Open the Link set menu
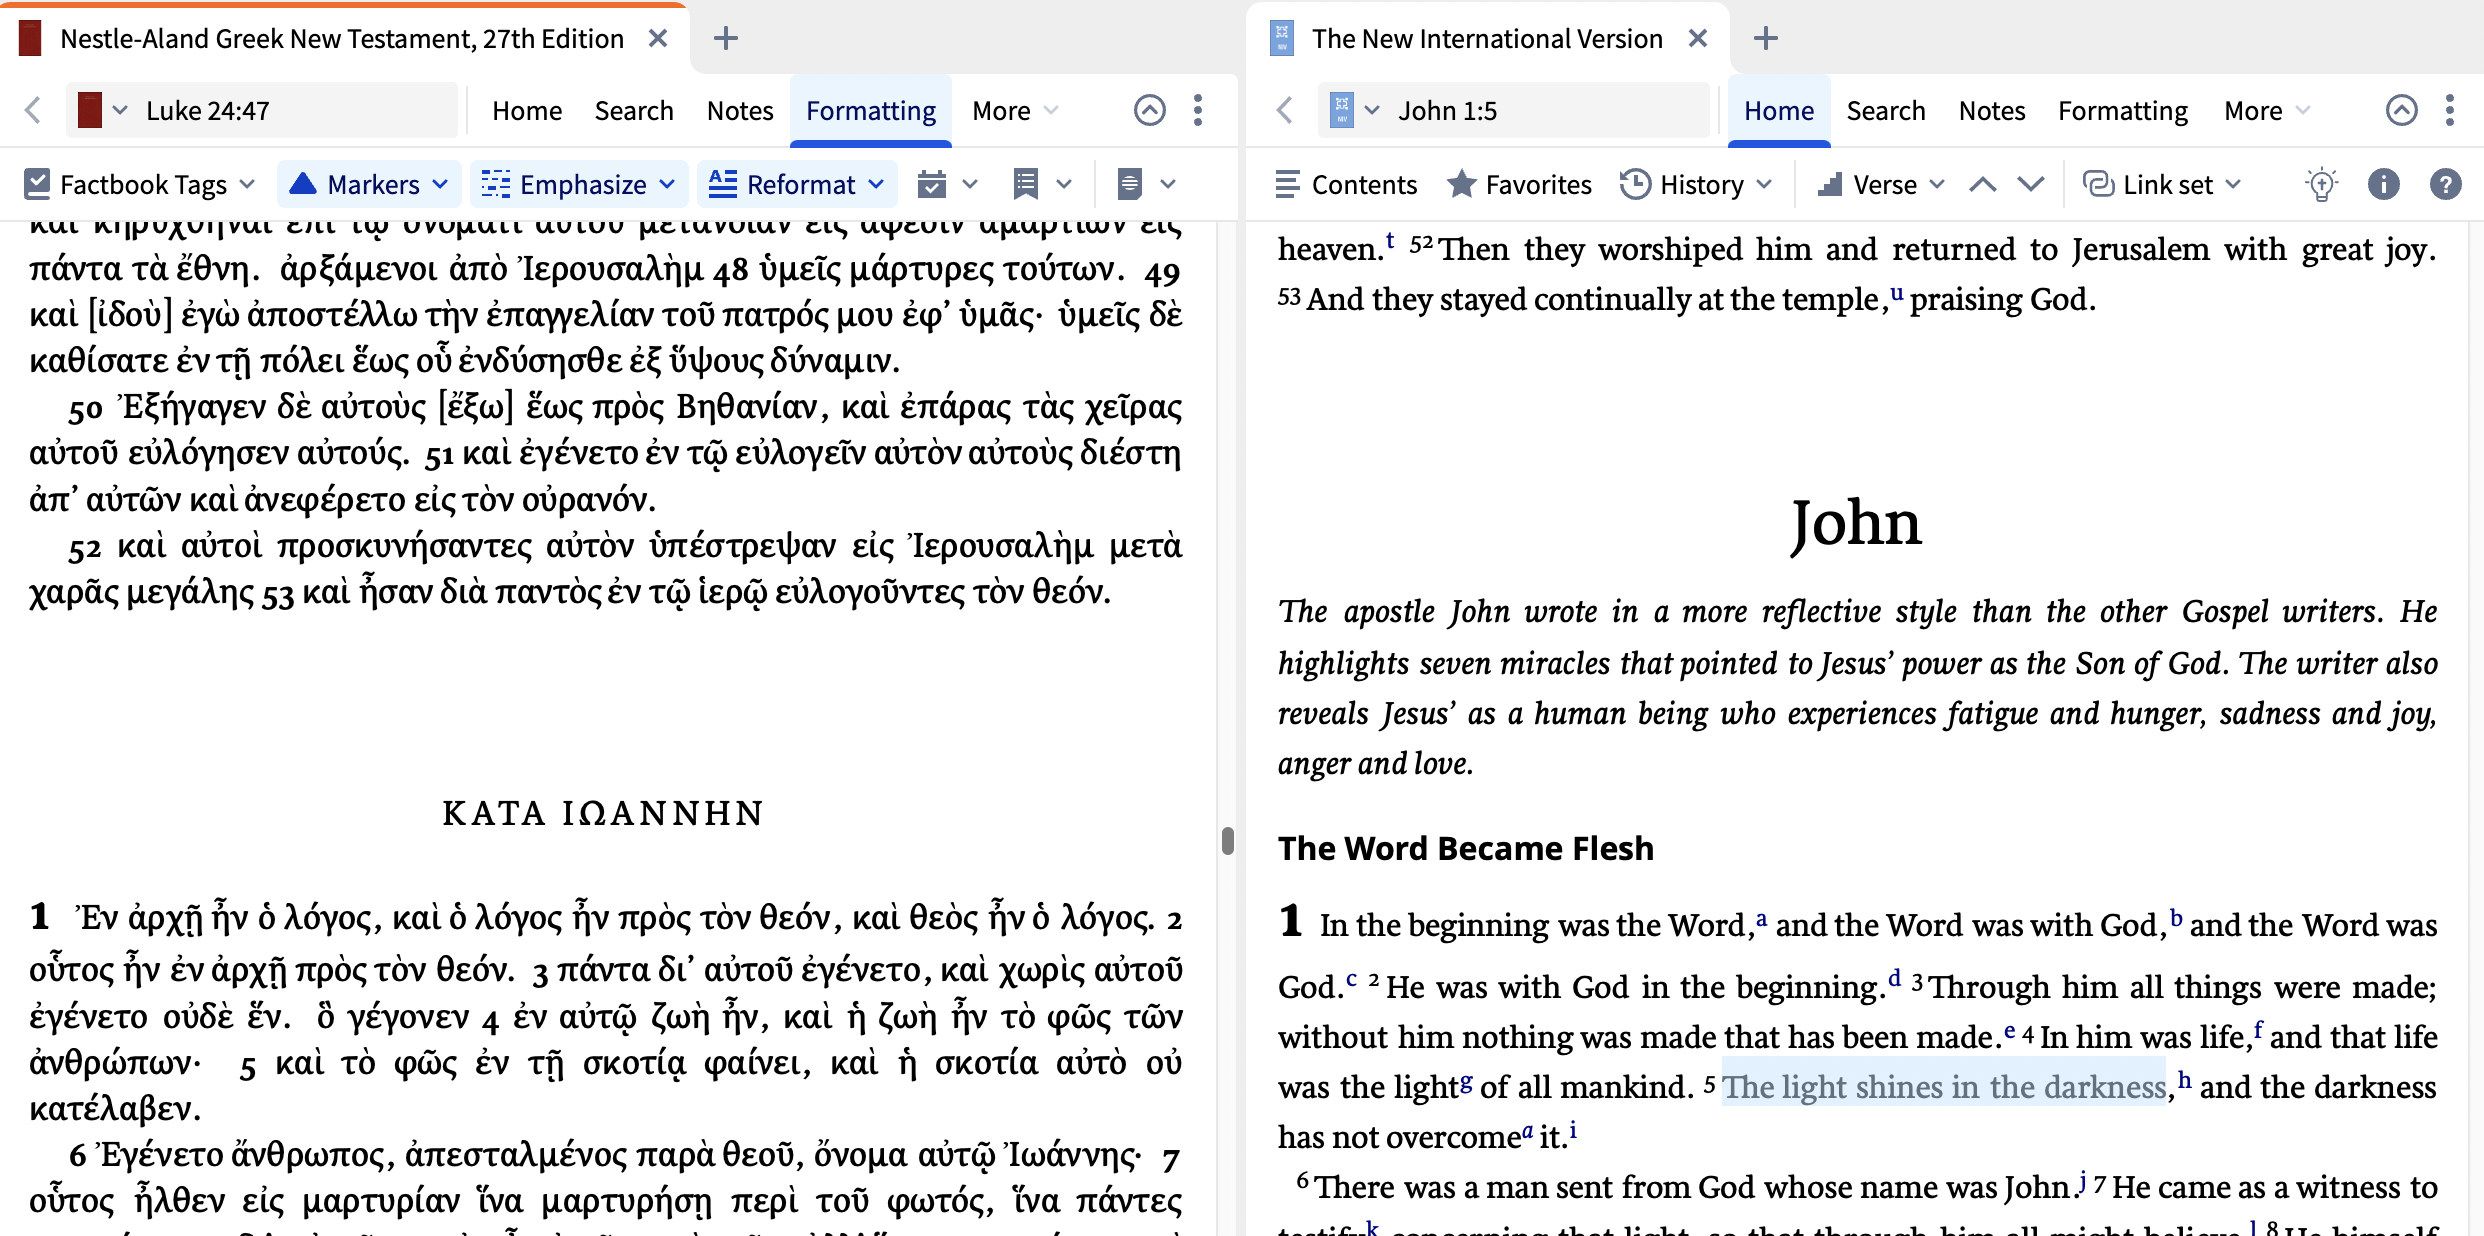The height and width of the screenshot is (1236, 2484). (x=2162, y=184)
